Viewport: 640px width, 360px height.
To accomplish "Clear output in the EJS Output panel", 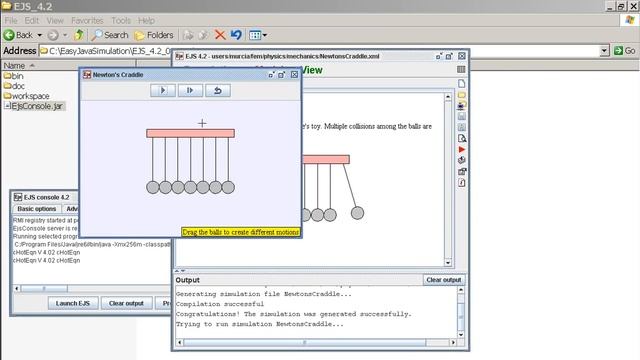I will 444,280.
